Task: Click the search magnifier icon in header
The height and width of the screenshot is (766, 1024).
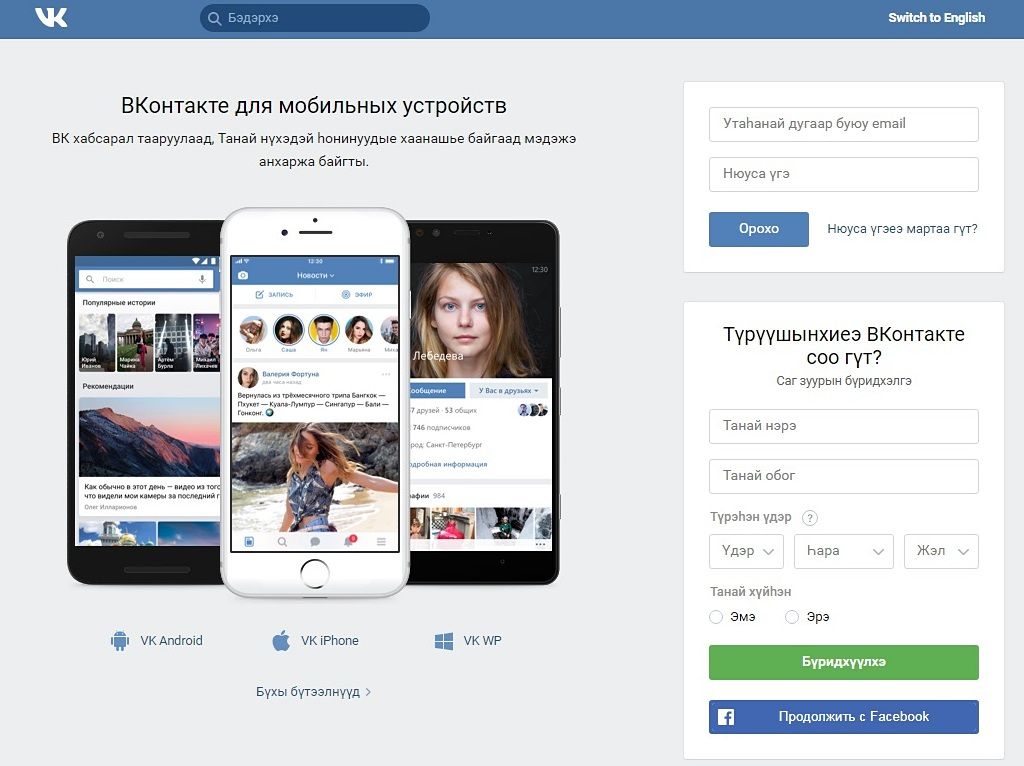Action: [214, 18]
